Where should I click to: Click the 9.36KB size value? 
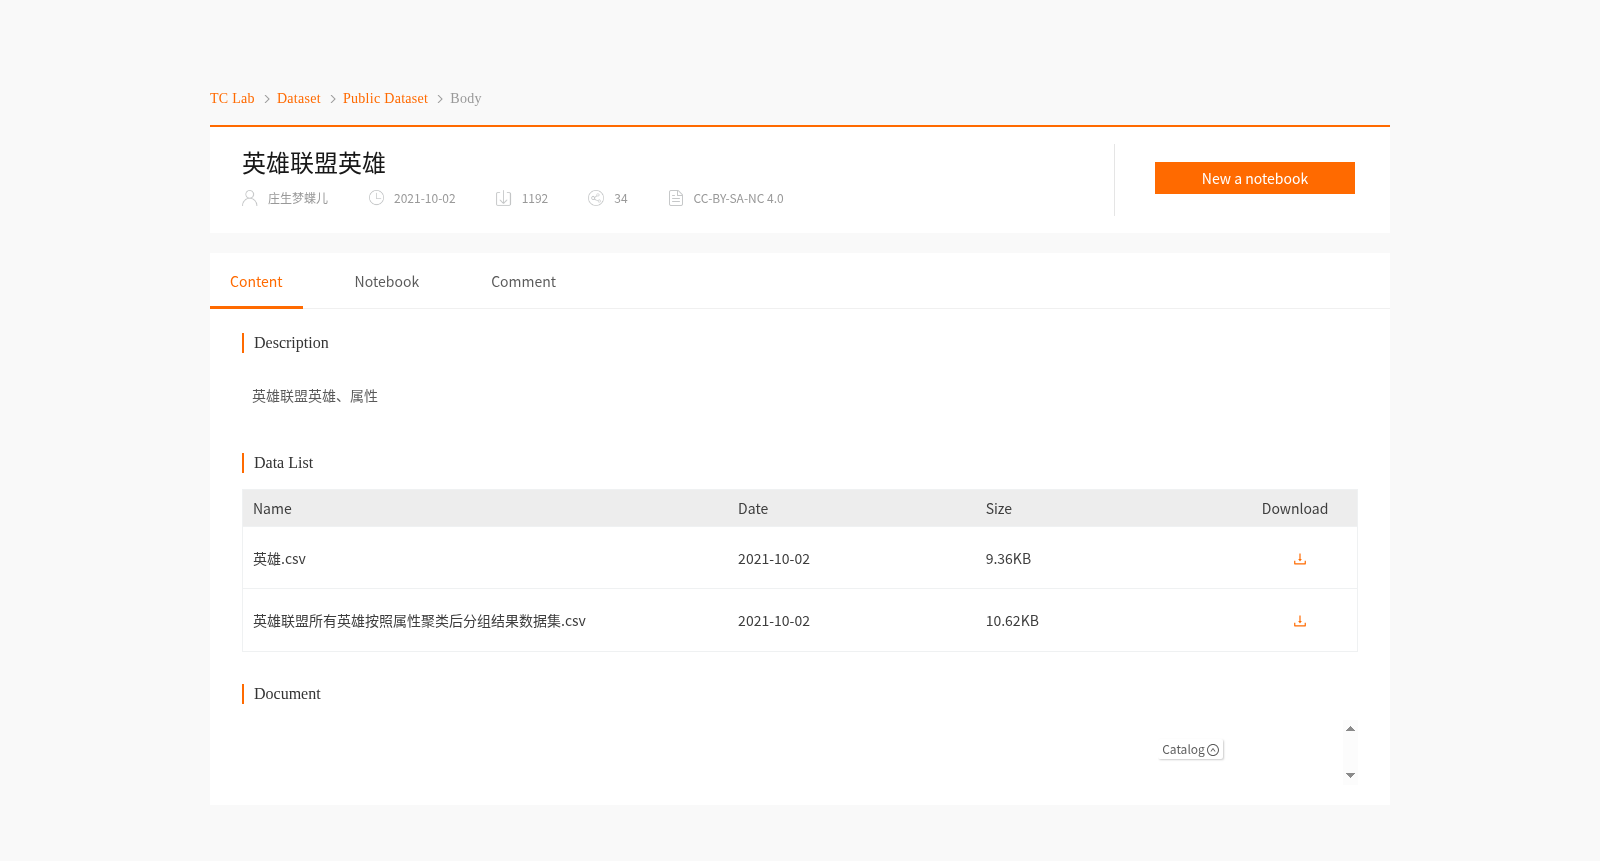pos(1008,559)
